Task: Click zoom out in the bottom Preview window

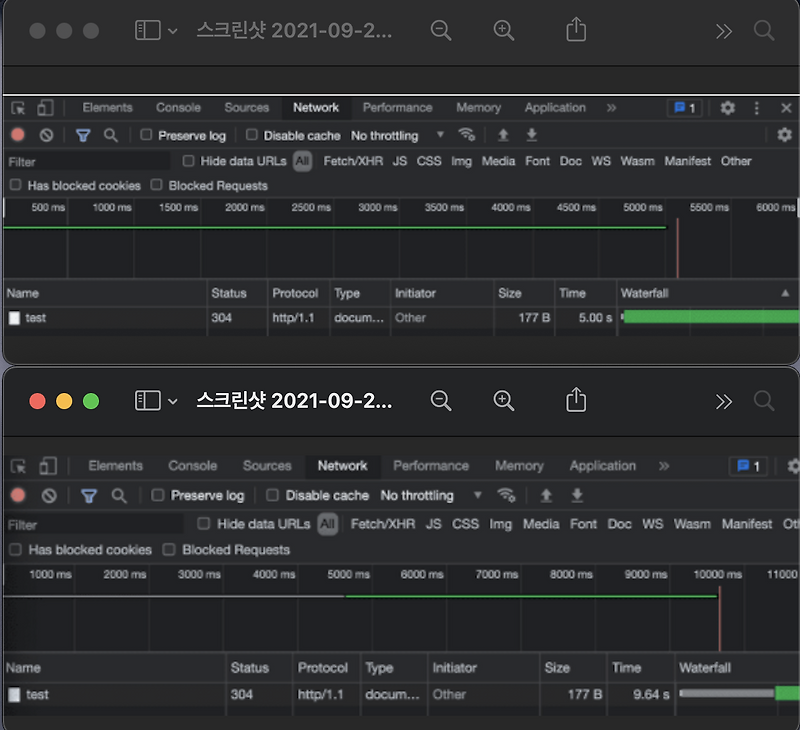Action: tap(441, 401)
